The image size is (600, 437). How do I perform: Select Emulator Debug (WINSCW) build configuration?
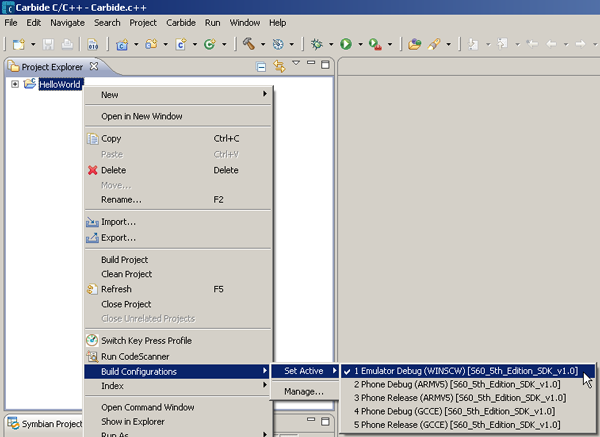[x=468, y=371]
